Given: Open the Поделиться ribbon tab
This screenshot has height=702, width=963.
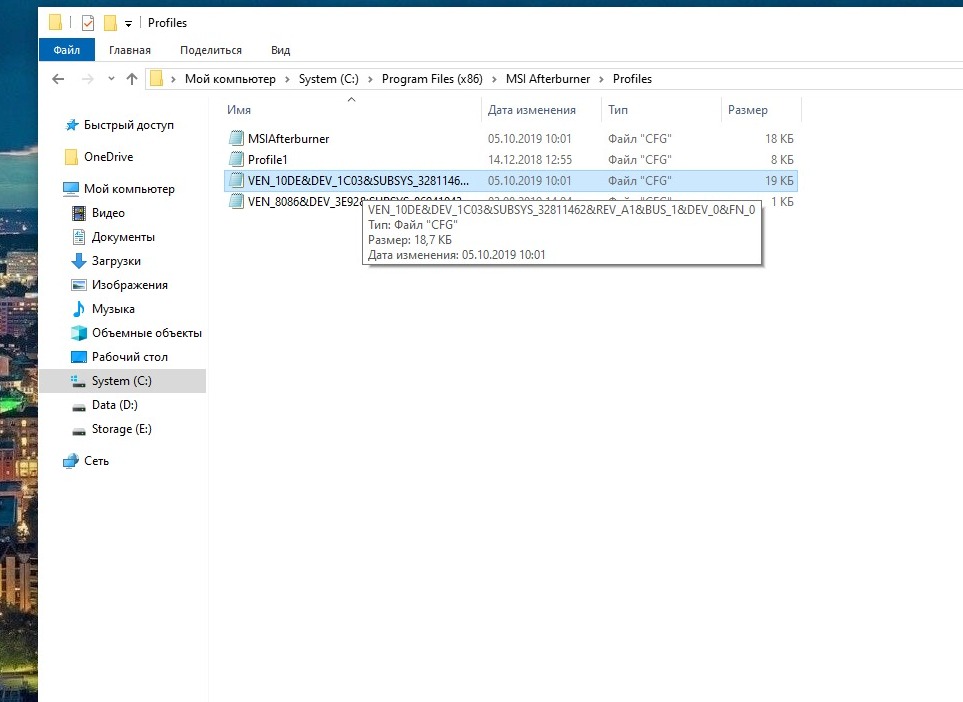Looking at the screenshot, I should (x=211, y=50).
